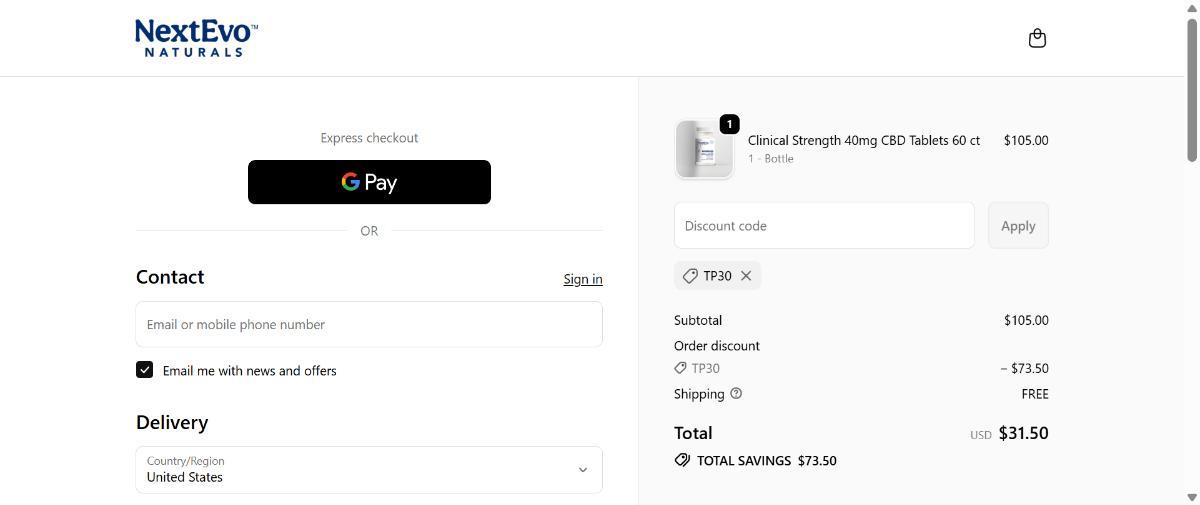The height and width of the screenshot is (505, 1200).
Task: Click the scrollbar down arrow
Action: (x=1191, y=497)
